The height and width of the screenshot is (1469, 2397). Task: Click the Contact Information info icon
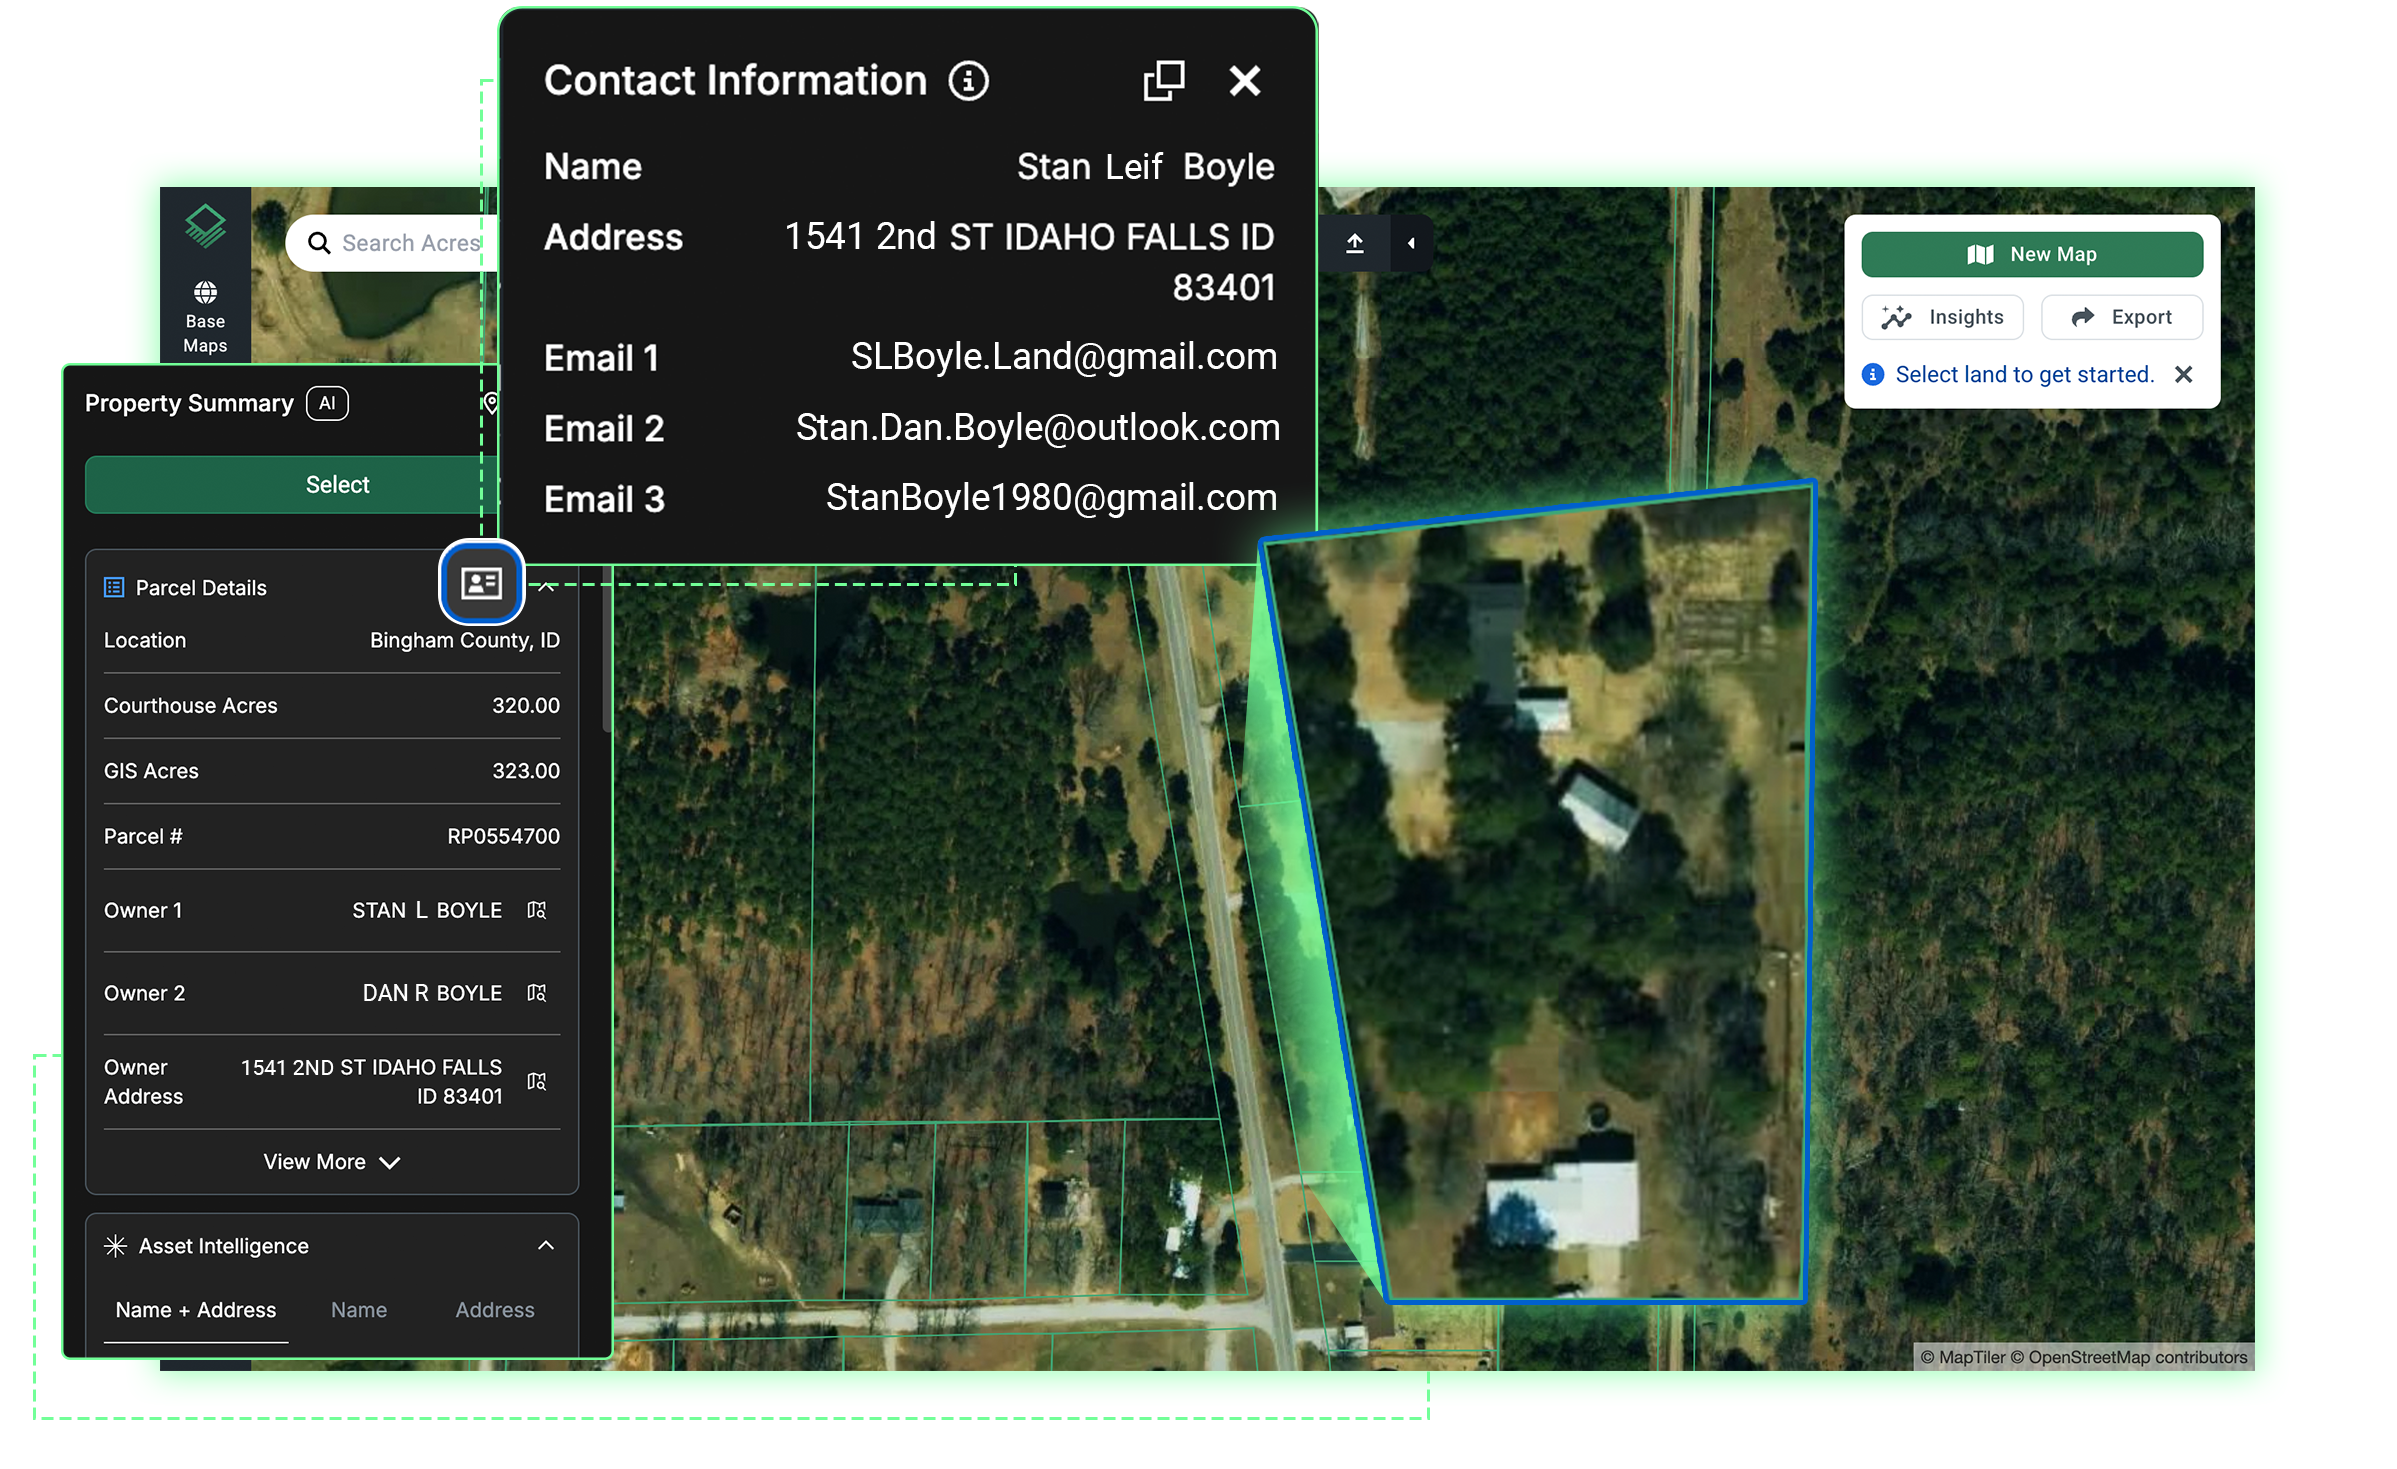click(968, 81)
